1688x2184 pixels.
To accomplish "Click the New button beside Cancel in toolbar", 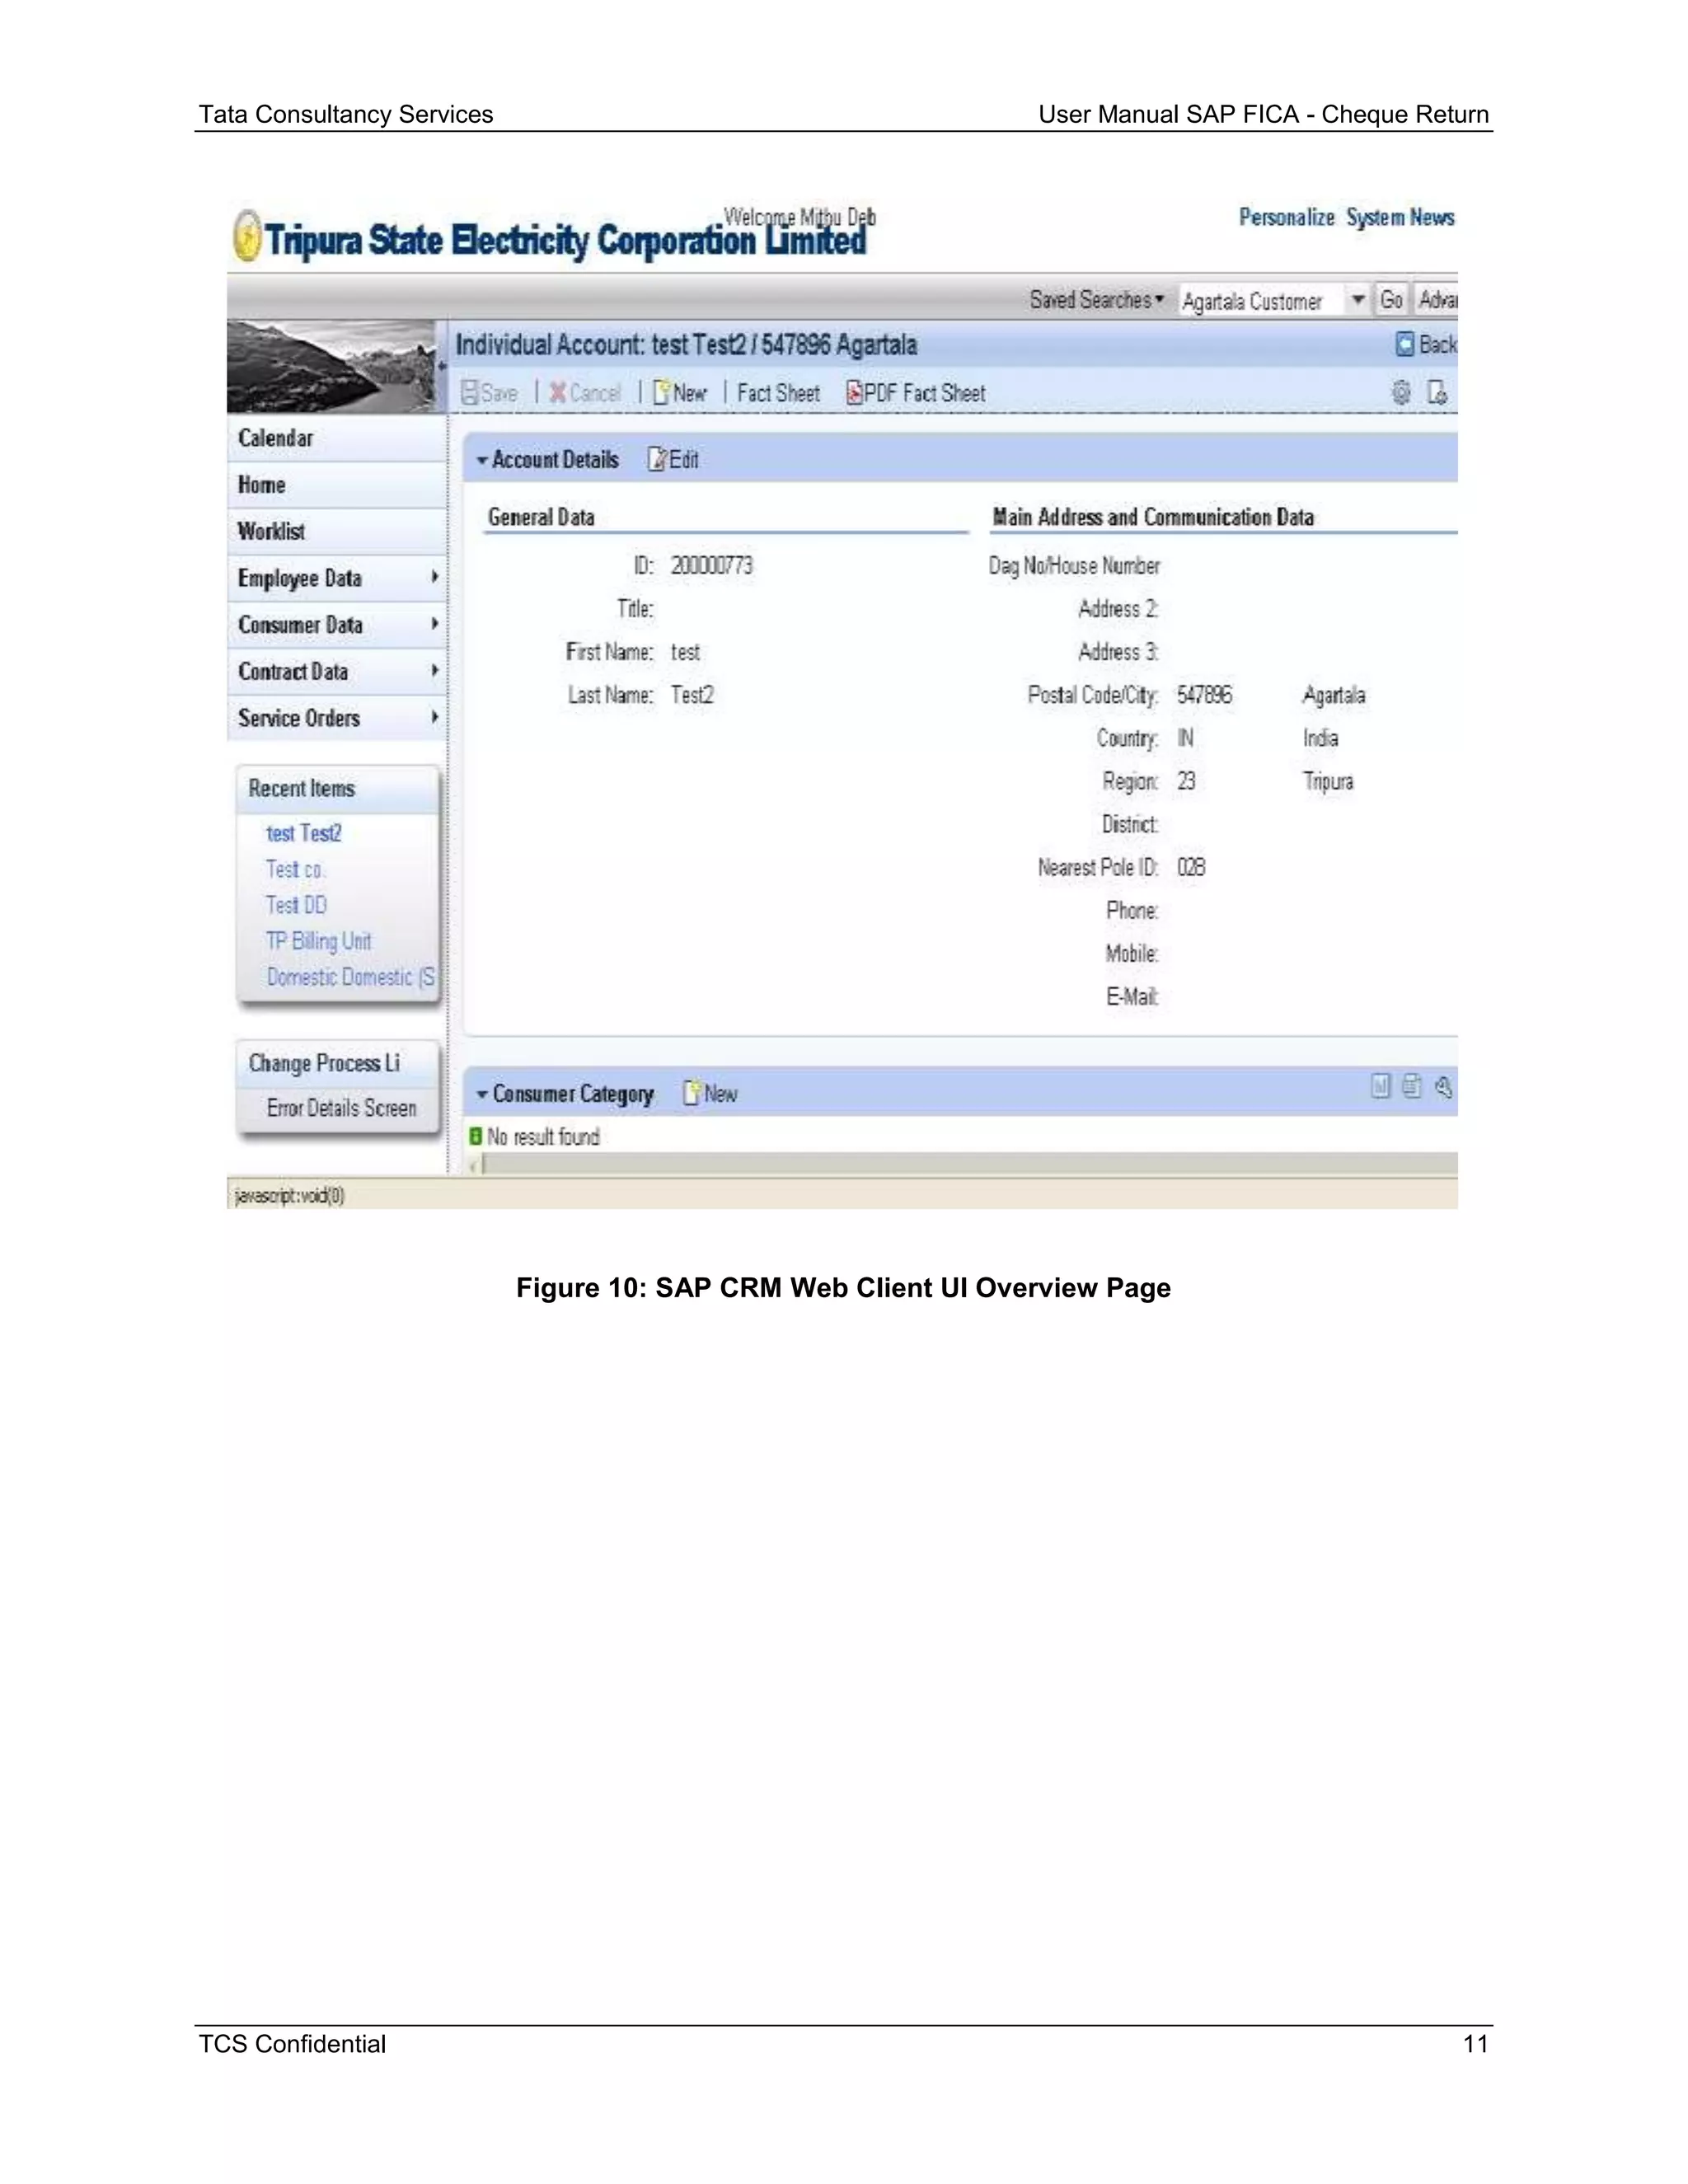I will pos(679,393).
